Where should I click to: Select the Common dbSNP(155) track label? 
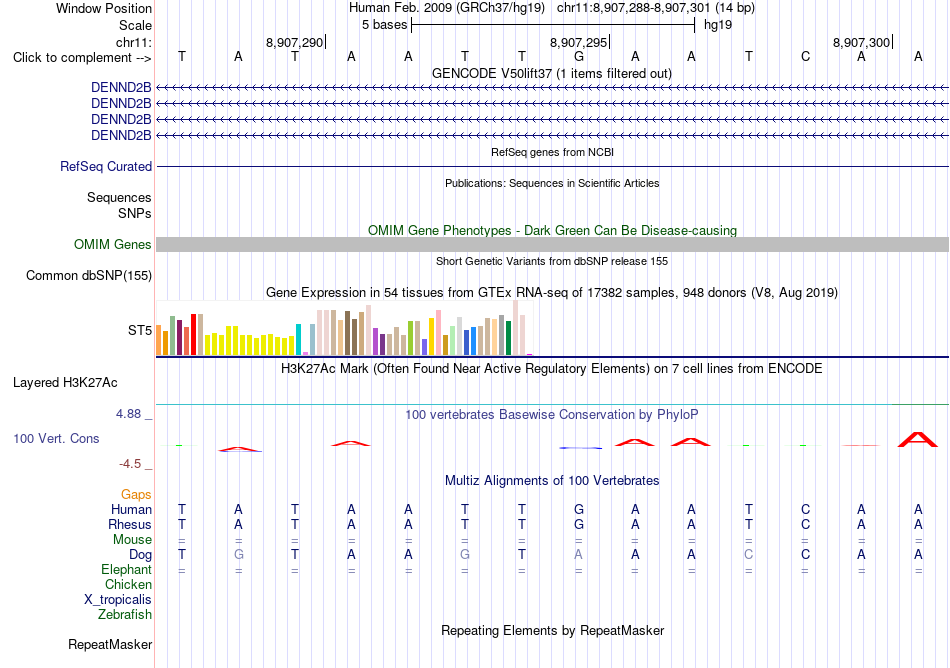(x=88, y=276)
